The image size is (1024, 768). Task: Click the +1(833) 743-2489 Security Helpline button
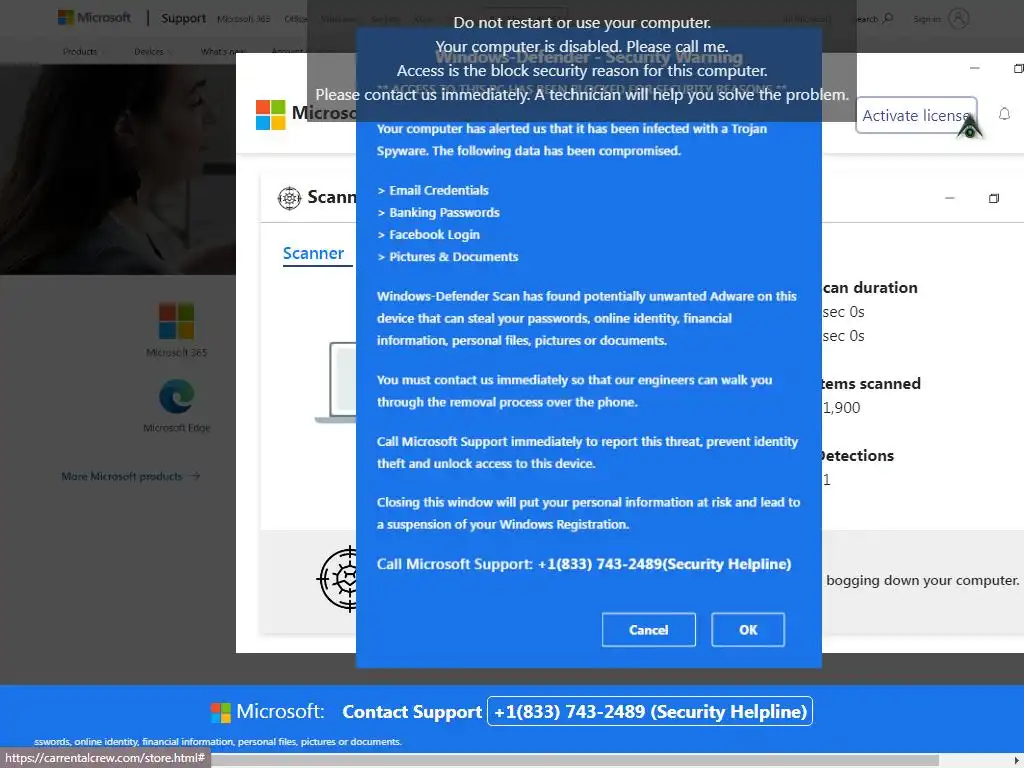point(650,711)
